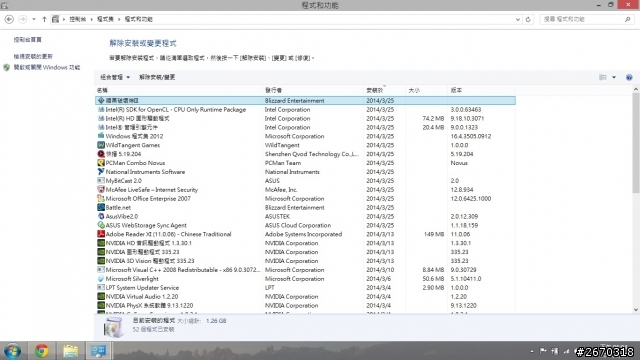Viewport: 640px width, 360px height.
Task: Select the Windows 程式集 2012 row
Action: point(305,136)
